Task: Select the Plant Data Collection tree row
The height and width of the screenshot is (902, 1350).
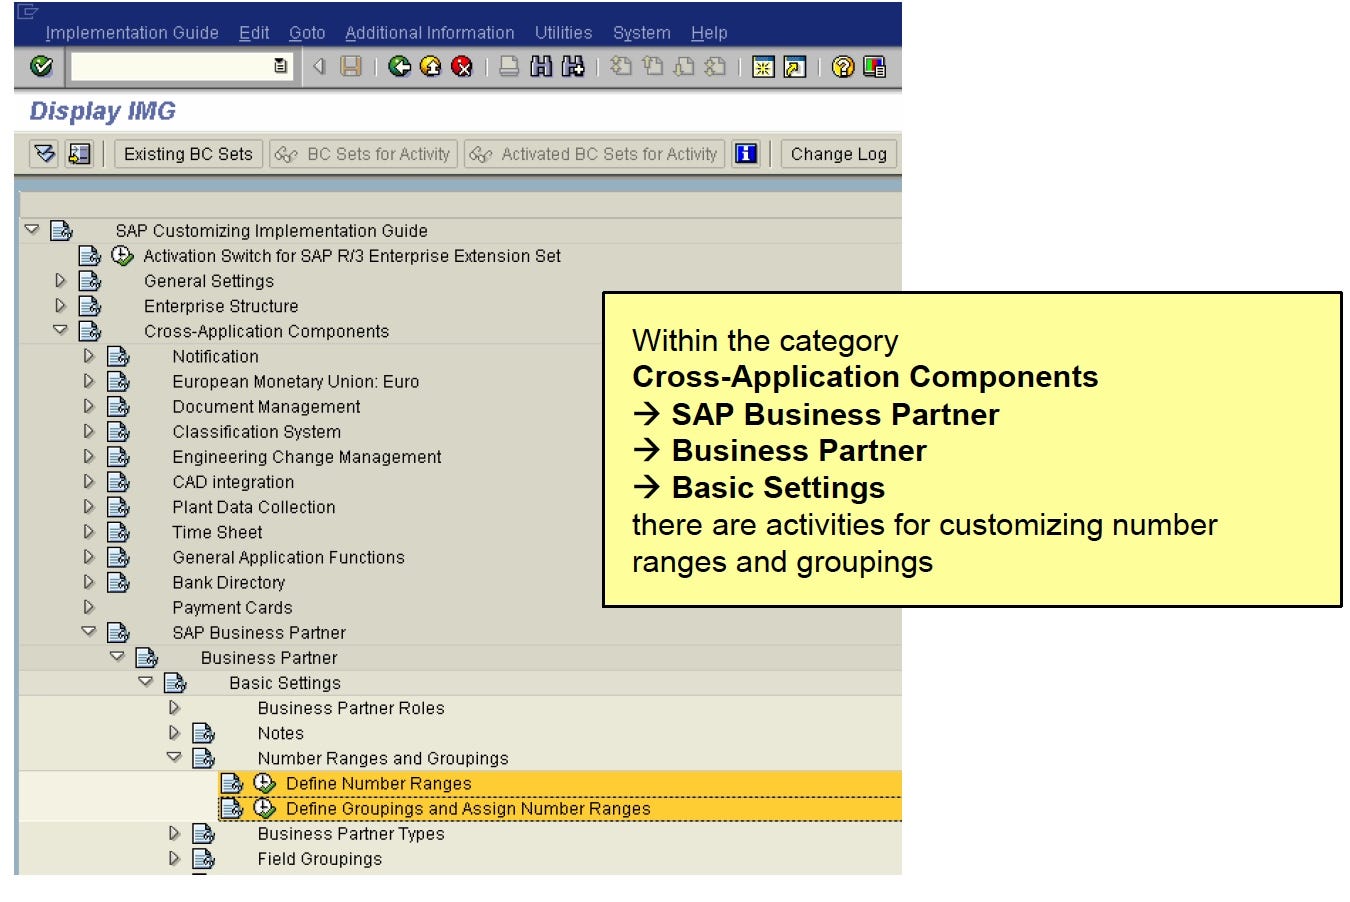Action: (x=253, y=507)
